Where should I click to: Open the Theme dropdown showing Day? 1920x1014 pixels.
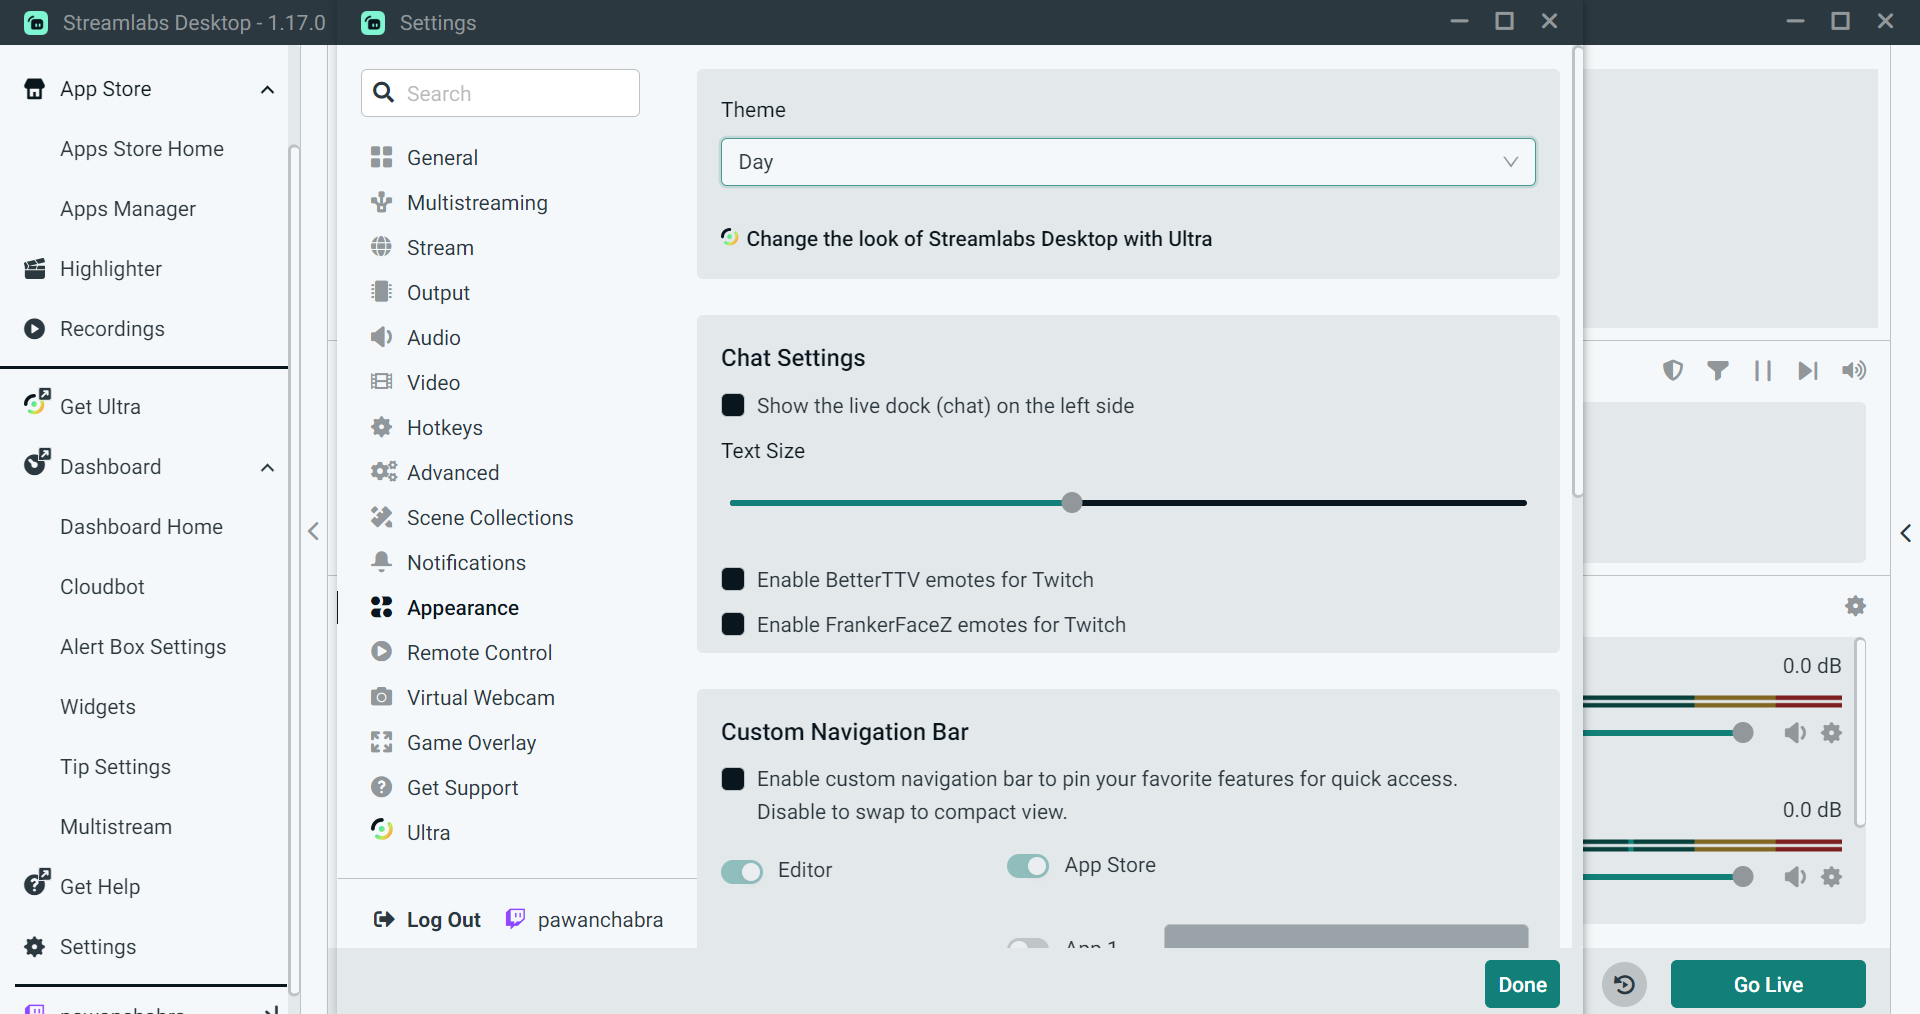(1128, 162)
